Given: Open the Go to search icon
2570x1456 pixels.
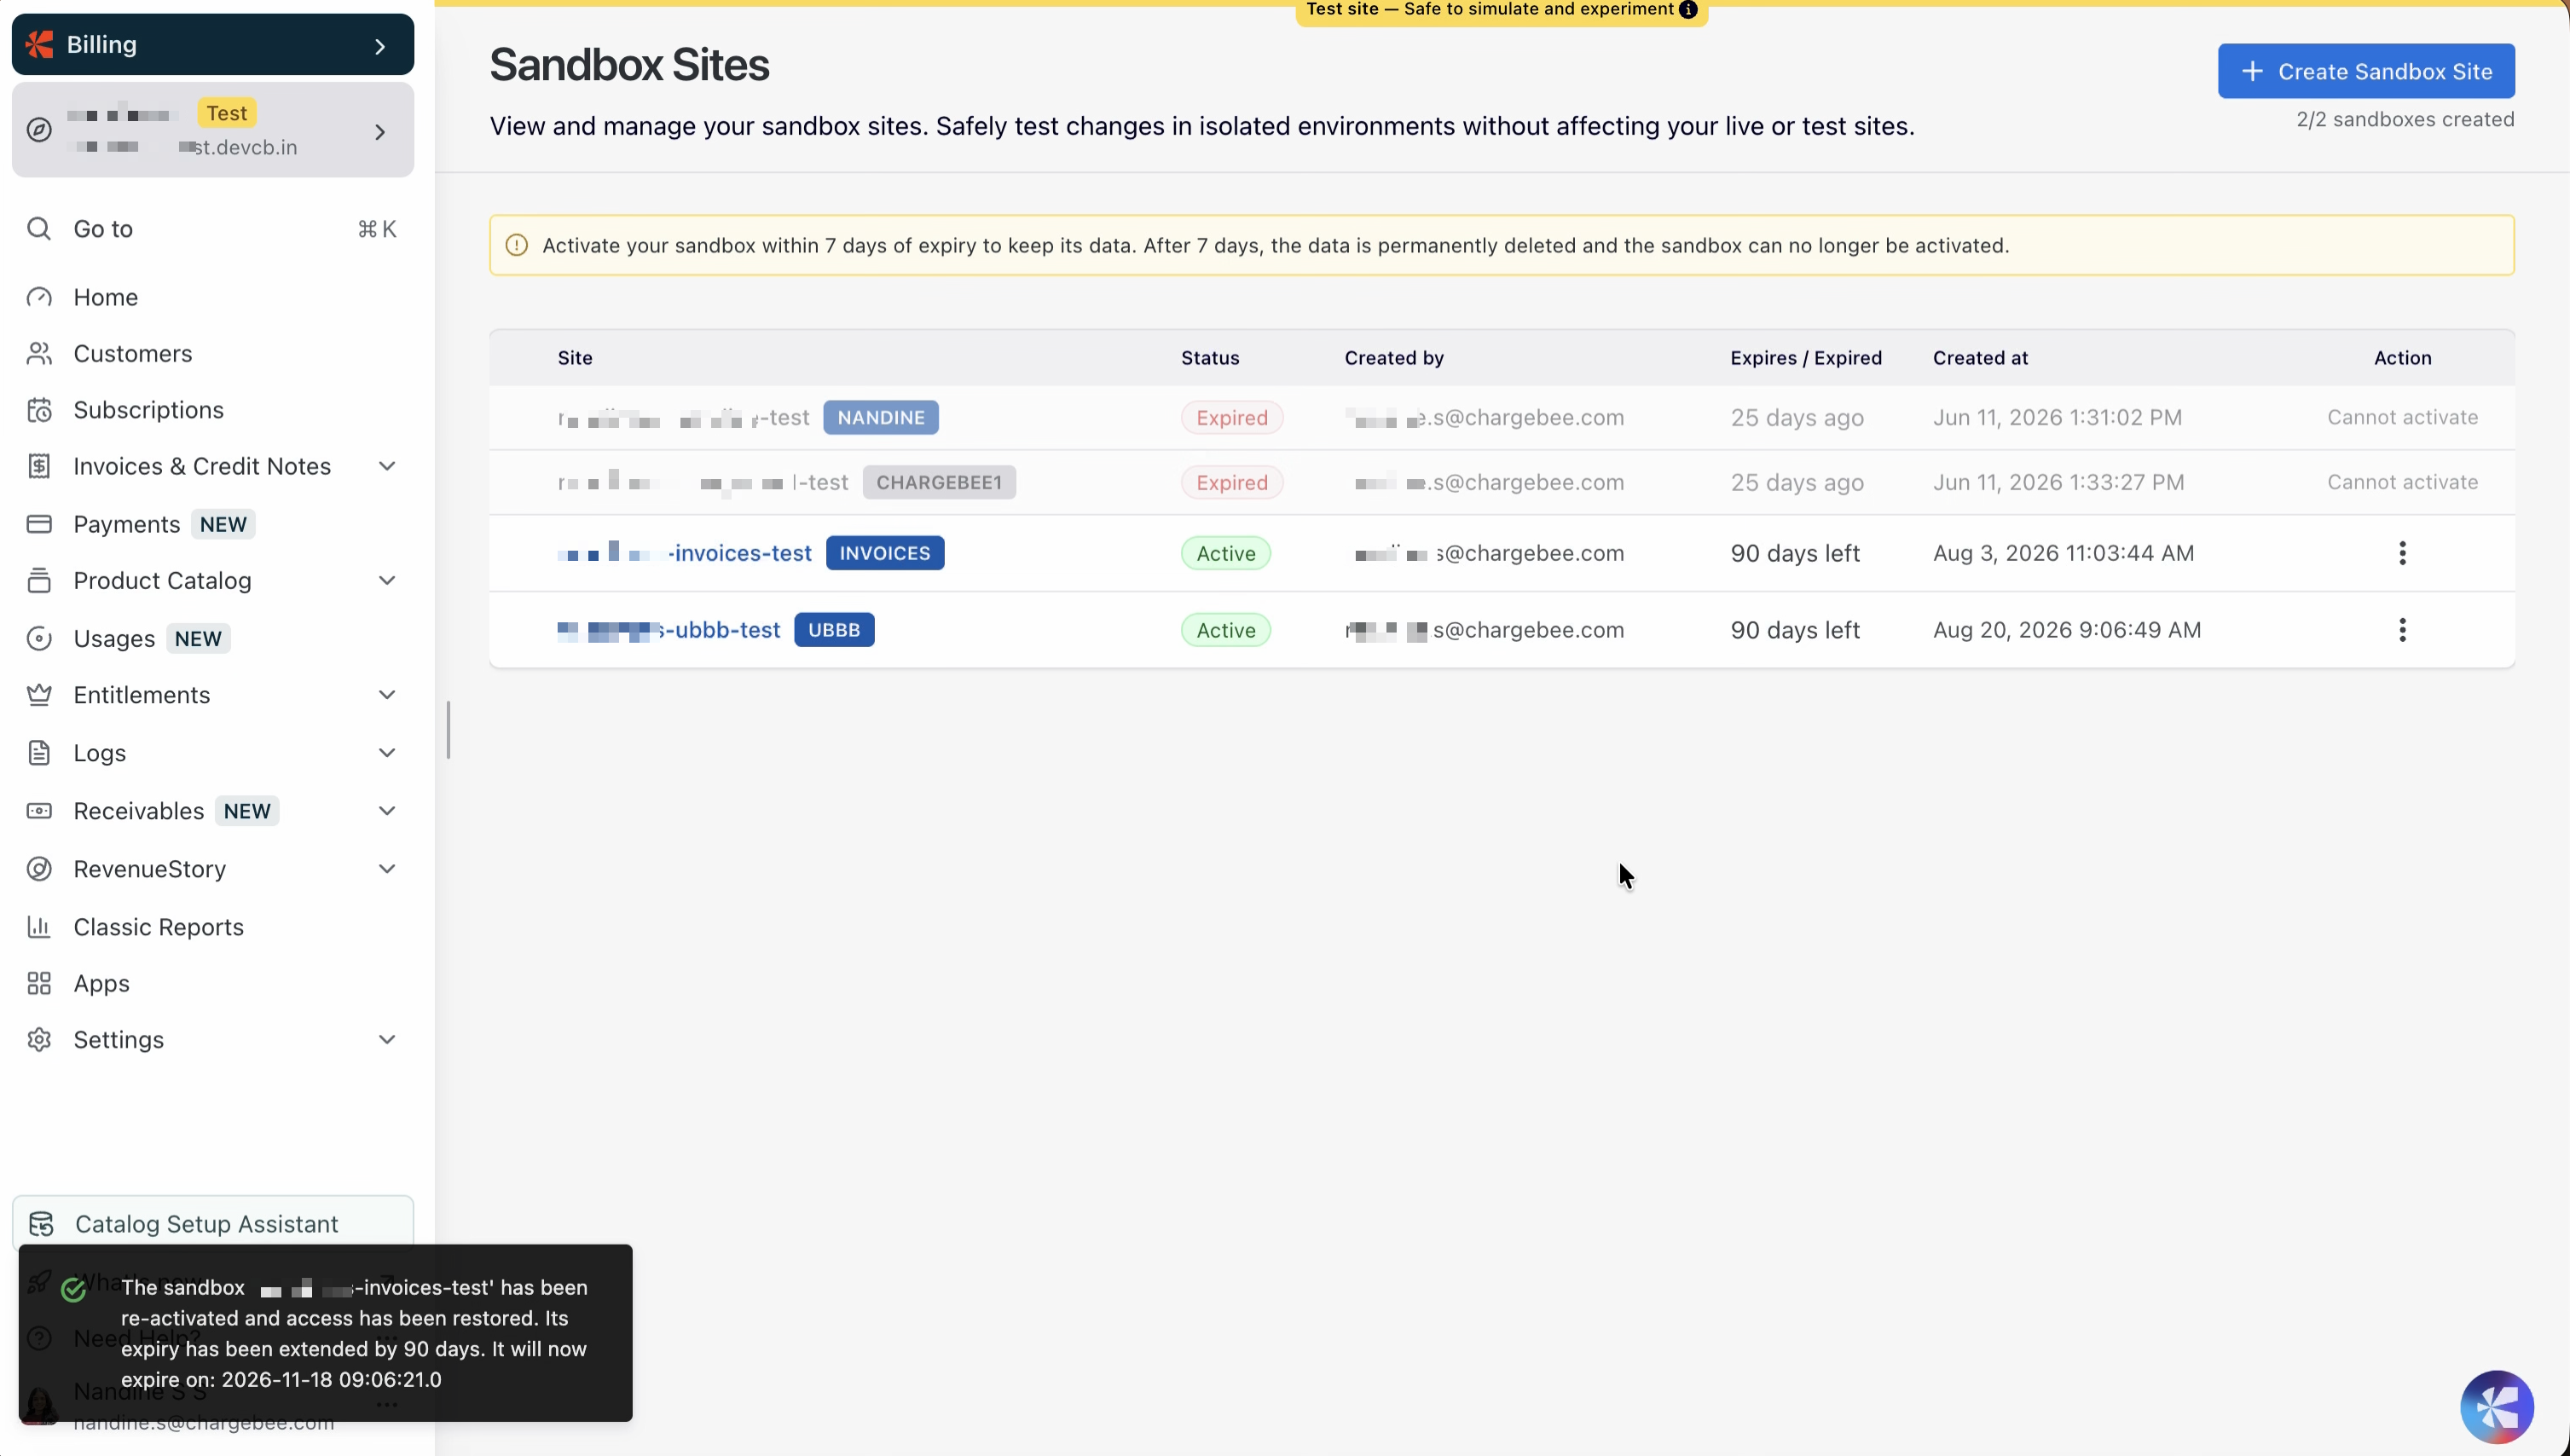Looking at the screenshot, I should [x=39, y=229].
